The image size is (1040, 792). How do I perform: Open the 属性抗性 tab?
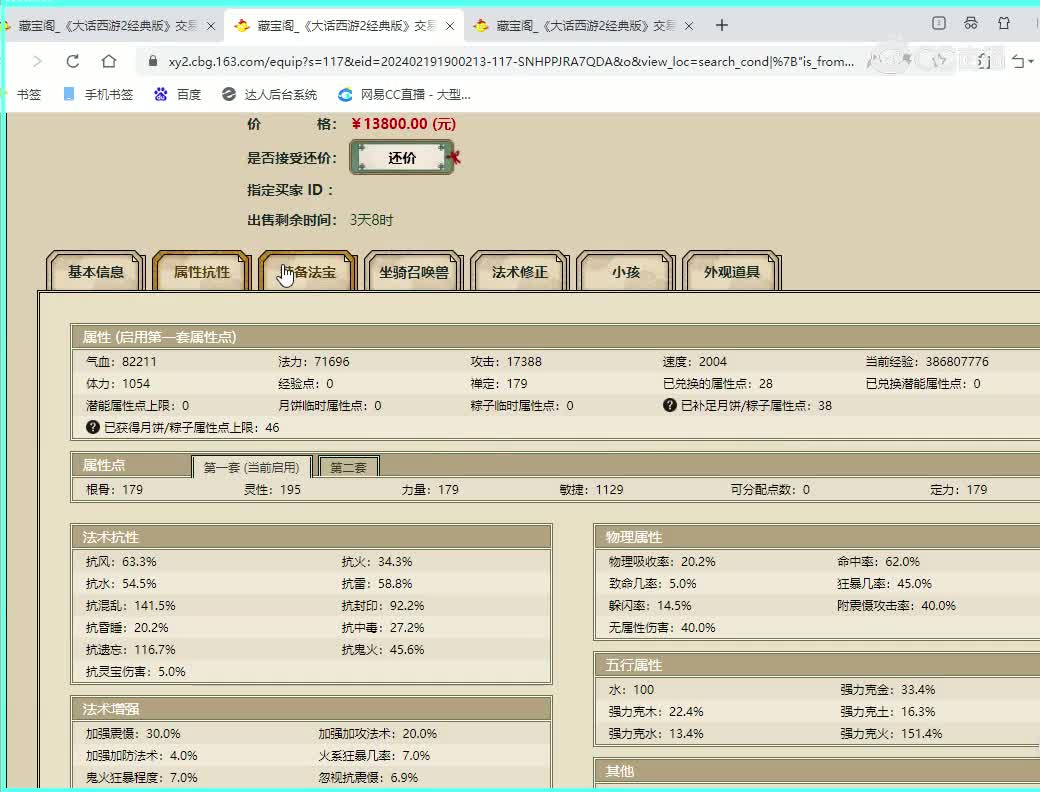tap(202, 272)
